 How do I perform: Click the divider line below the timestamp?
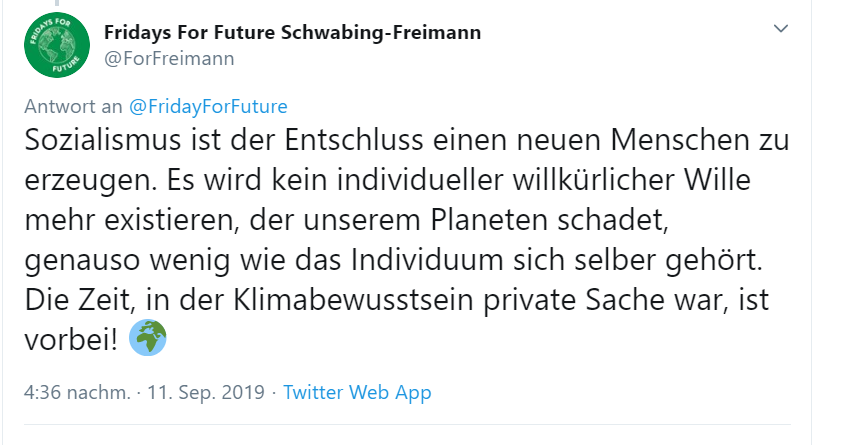point(407,425)
